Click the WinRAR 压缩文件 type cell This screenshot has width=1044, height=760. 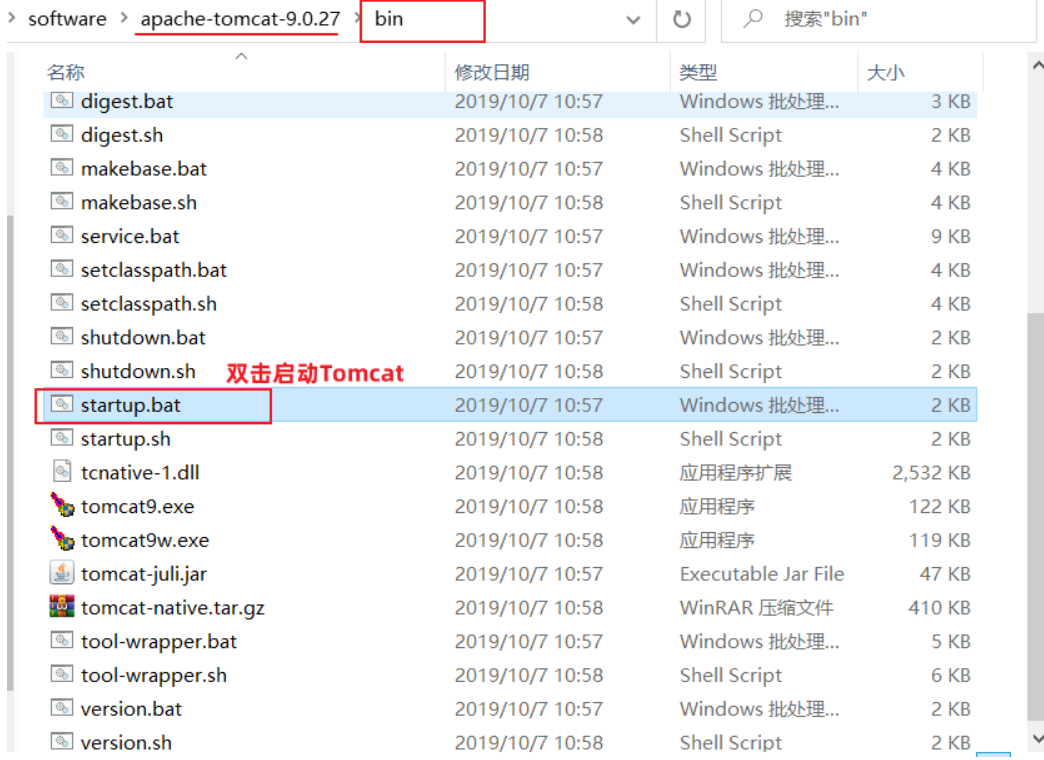tap(756, 607)
